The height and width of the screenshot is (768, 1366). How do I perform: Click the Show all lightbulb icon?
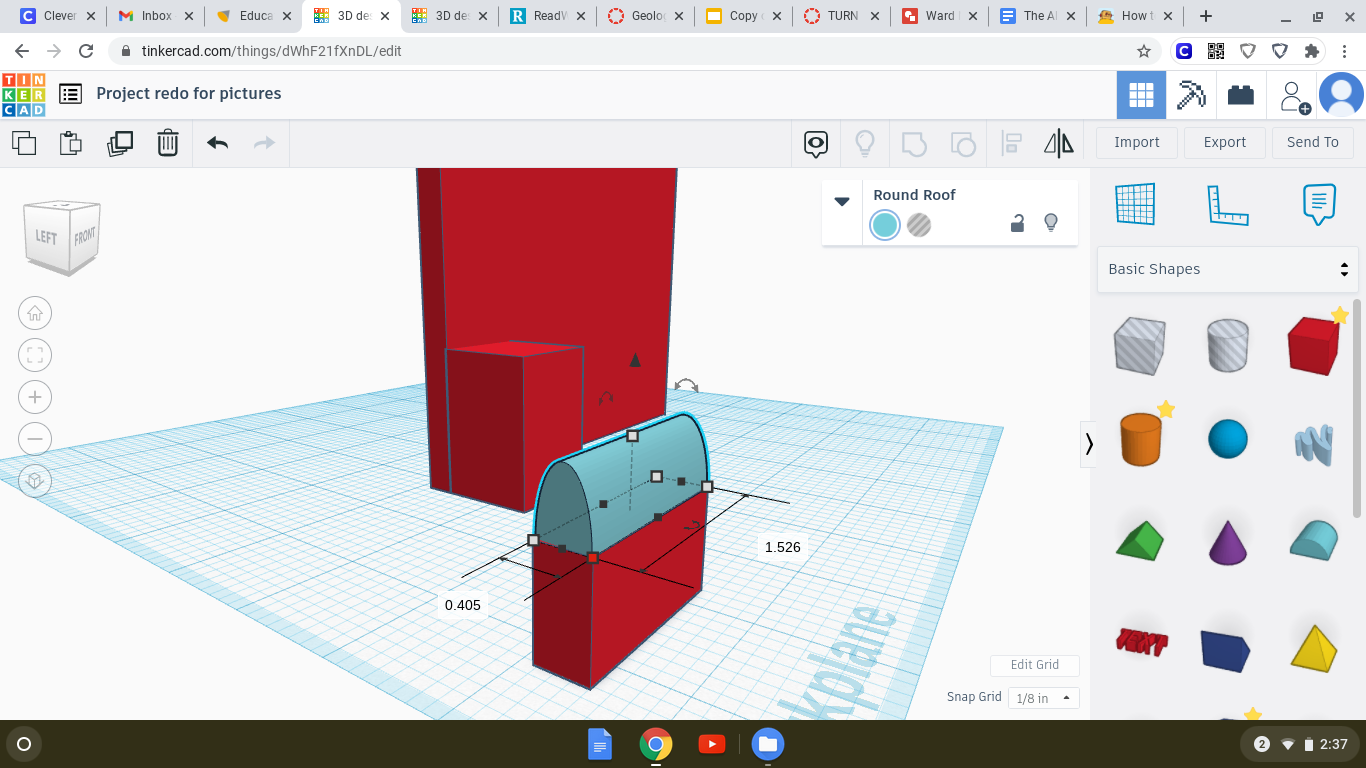[x=865, y=143]
